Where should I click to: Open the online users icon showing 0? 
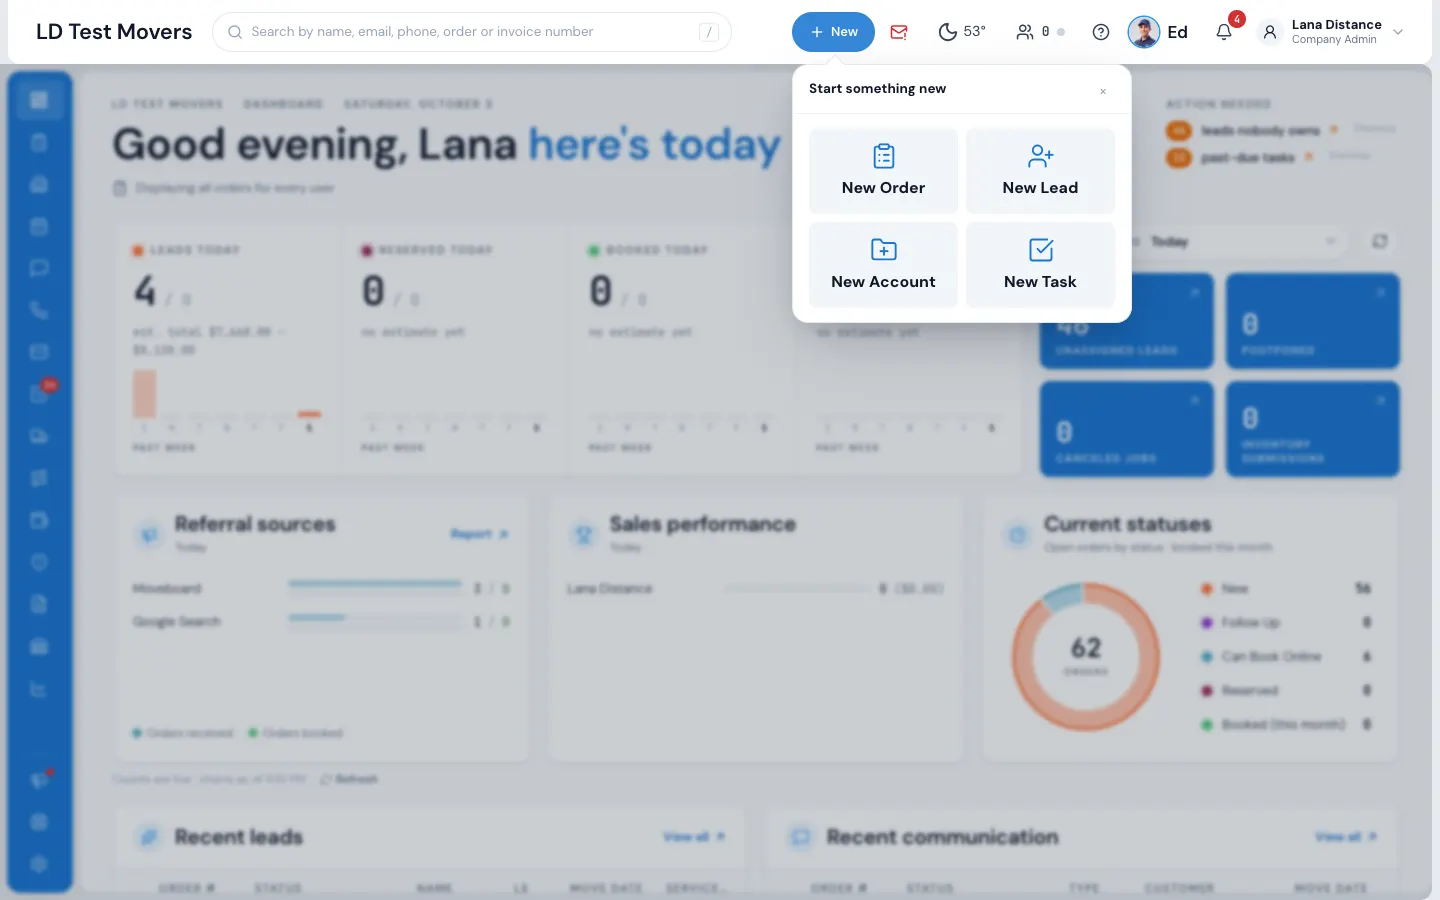coord(1025,32)
